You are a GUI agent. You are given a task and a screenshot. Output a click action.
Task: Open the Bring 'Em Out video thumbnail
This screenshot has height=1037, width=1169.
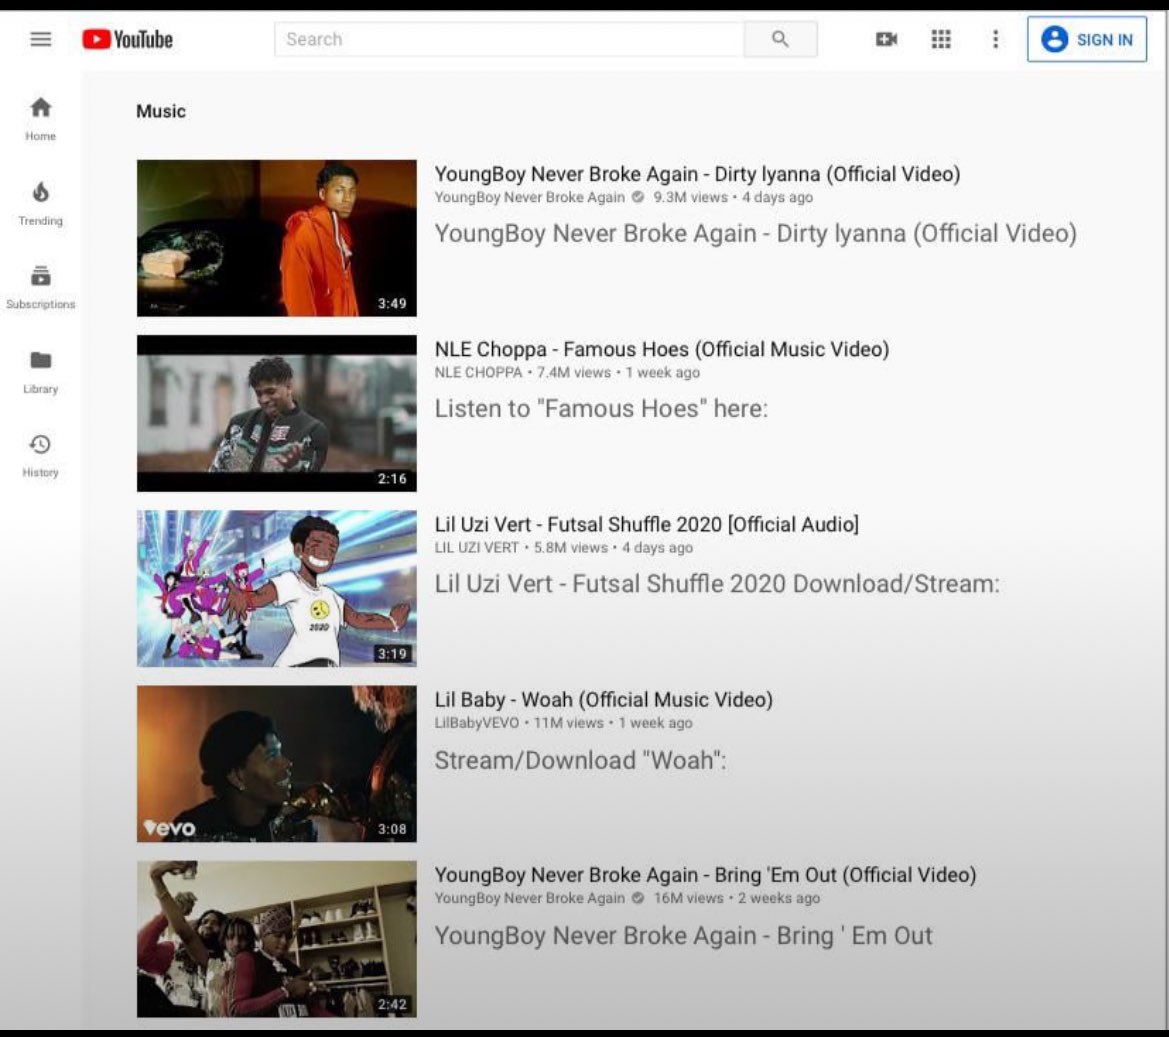(x=277, y=939)
